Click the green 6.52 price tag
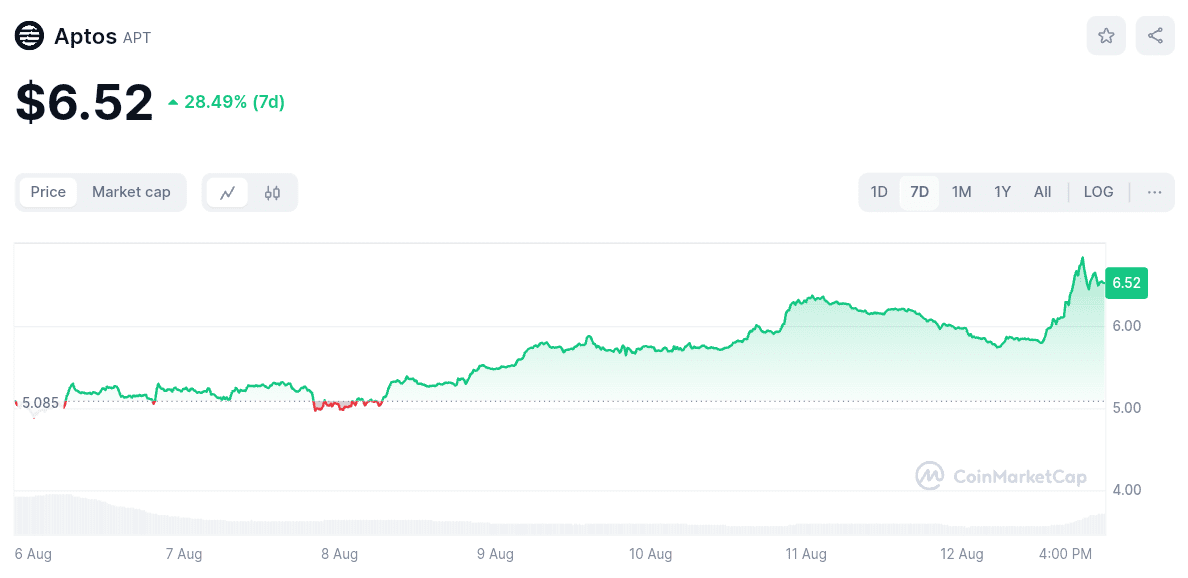 point(1126,283)
